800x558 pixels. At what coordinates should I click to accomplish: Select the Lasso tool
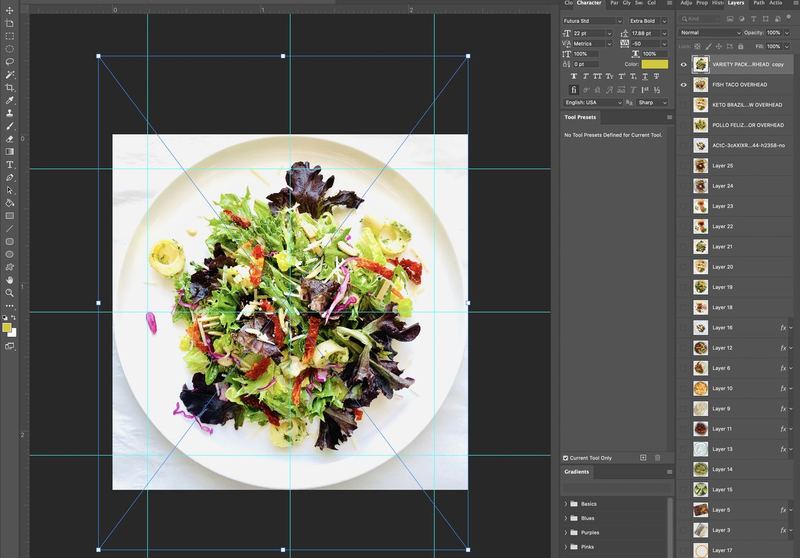[x=10, y=62]
